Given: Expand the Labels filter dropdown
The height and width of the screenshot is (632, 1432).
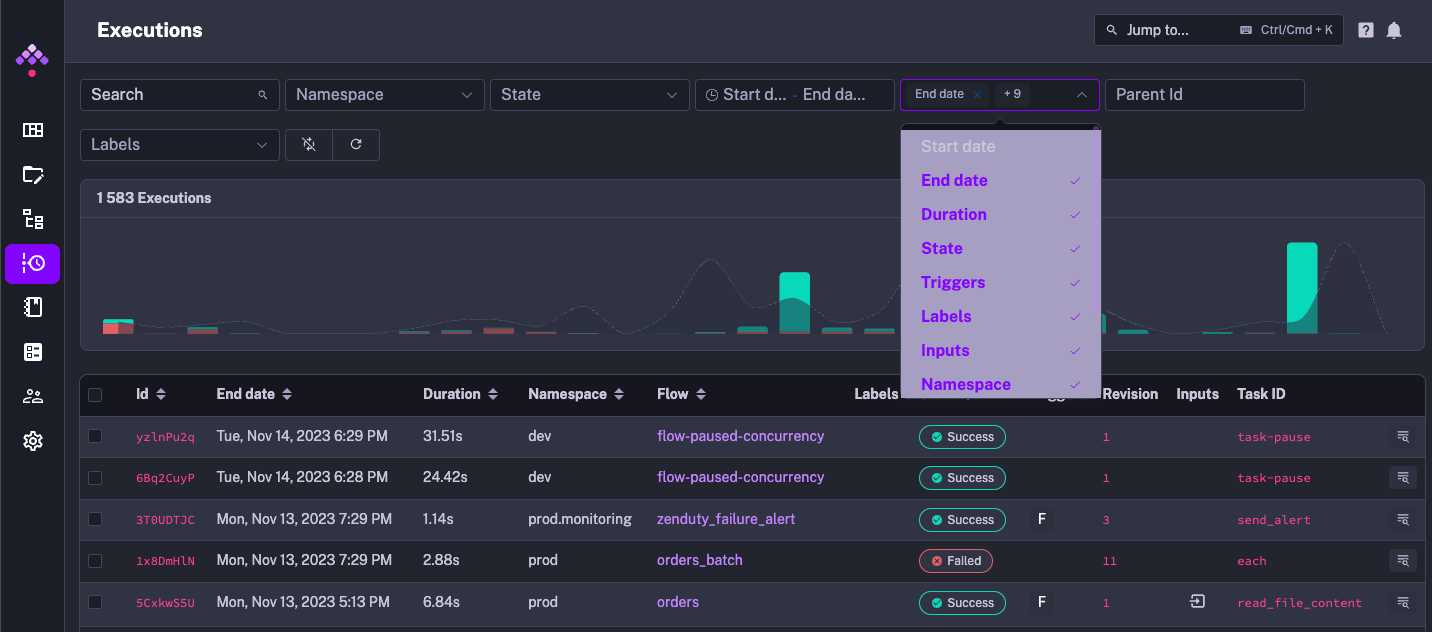Looking at the screenshot, I should [x=179, y=145].
